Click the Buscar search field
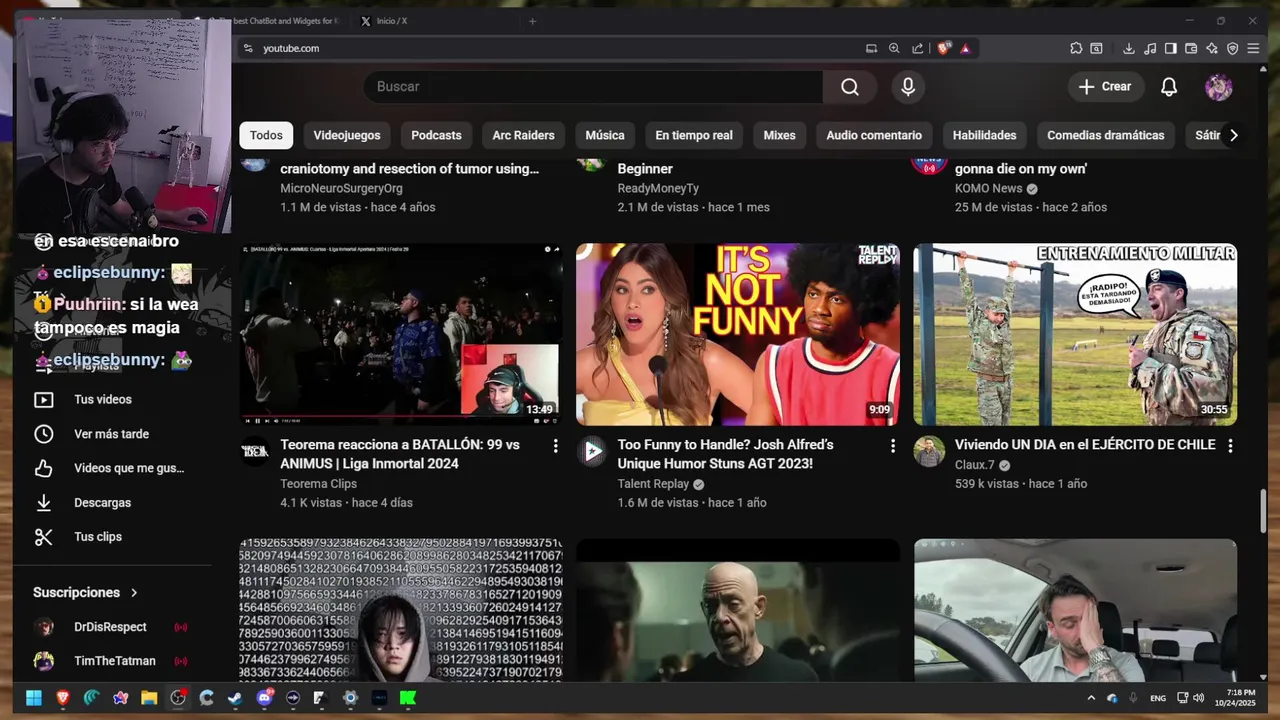Screen dimensions: 1280x720 tap(594, 87)
